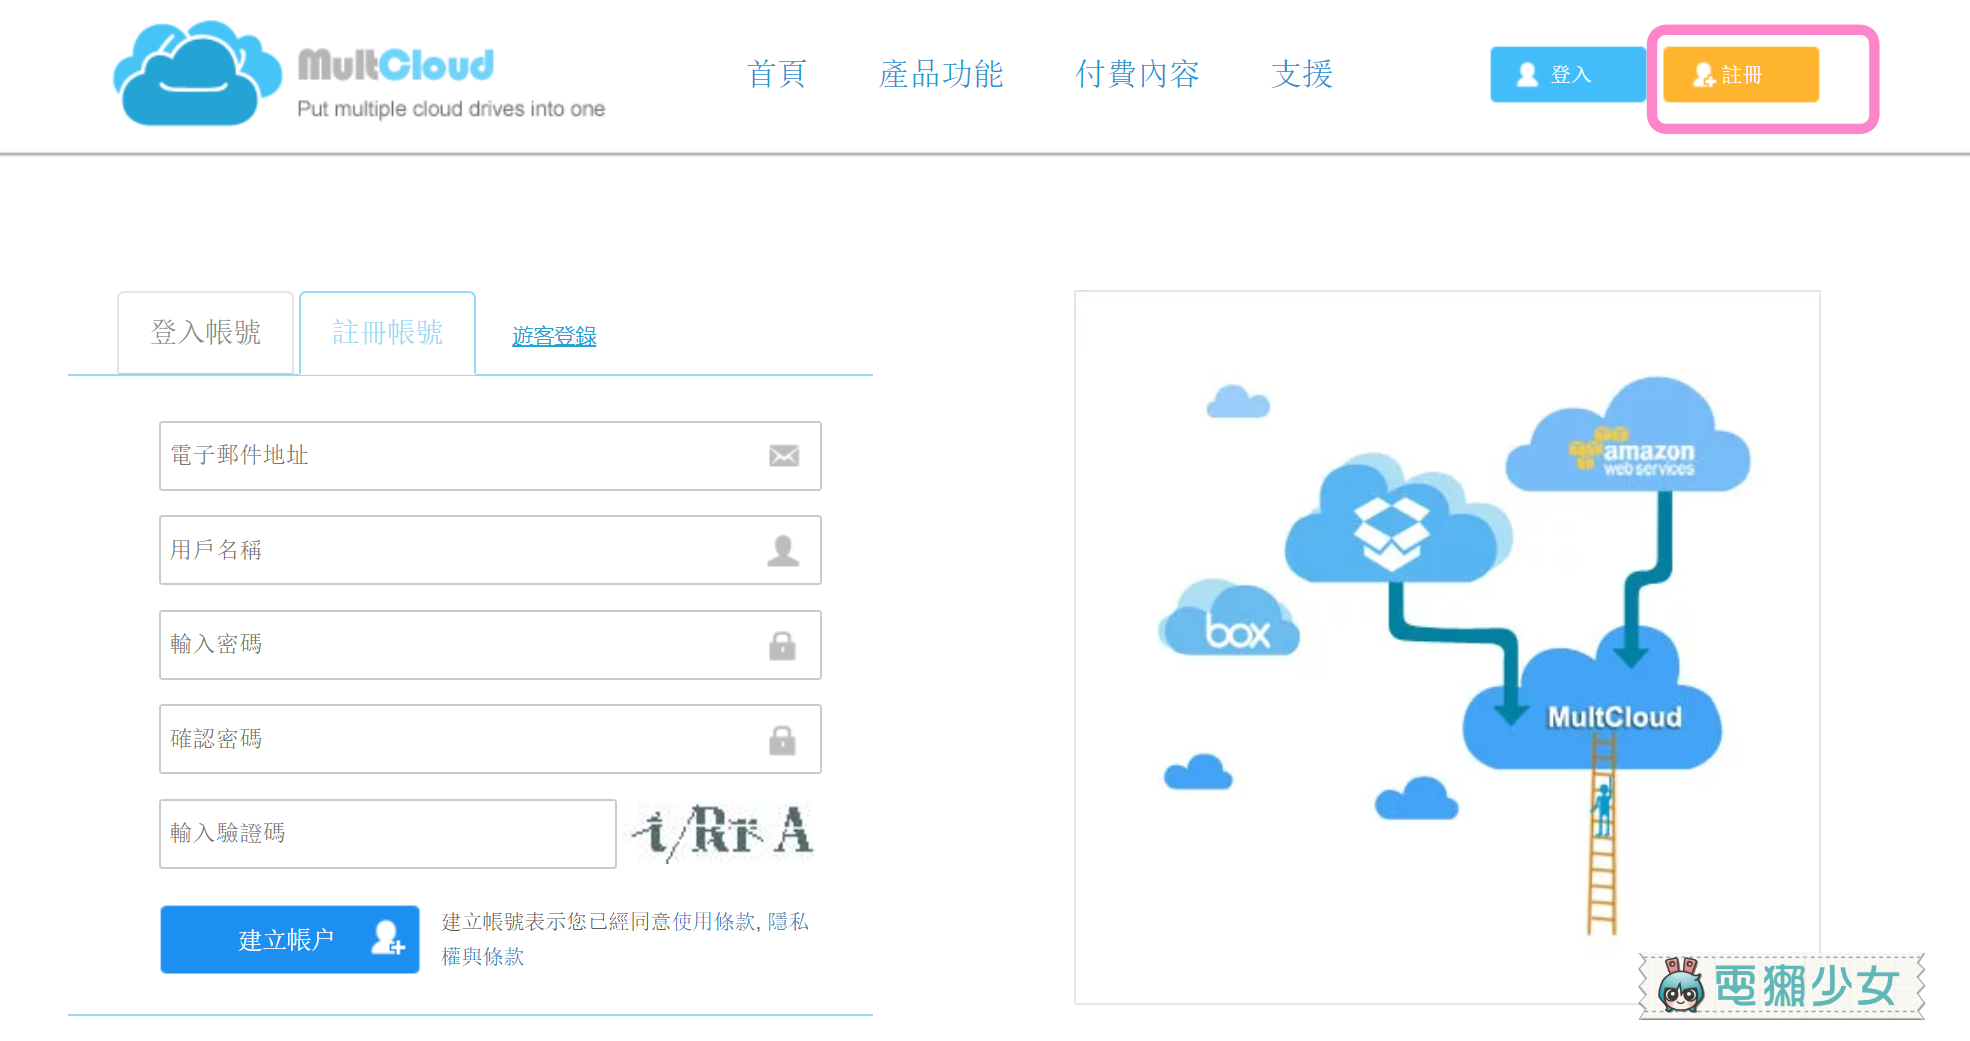Click the 遊客登錄 guest login link
The height and width of the screenshot is (1041, 1970).
[x=554, y=336]
